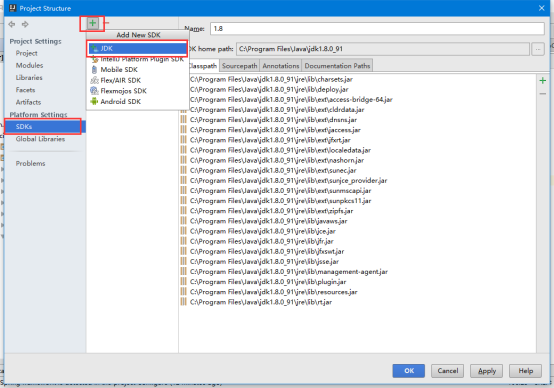Select the jsse.jar classpath entry
Screen dimensions: 554x388
tap(264, 261)
